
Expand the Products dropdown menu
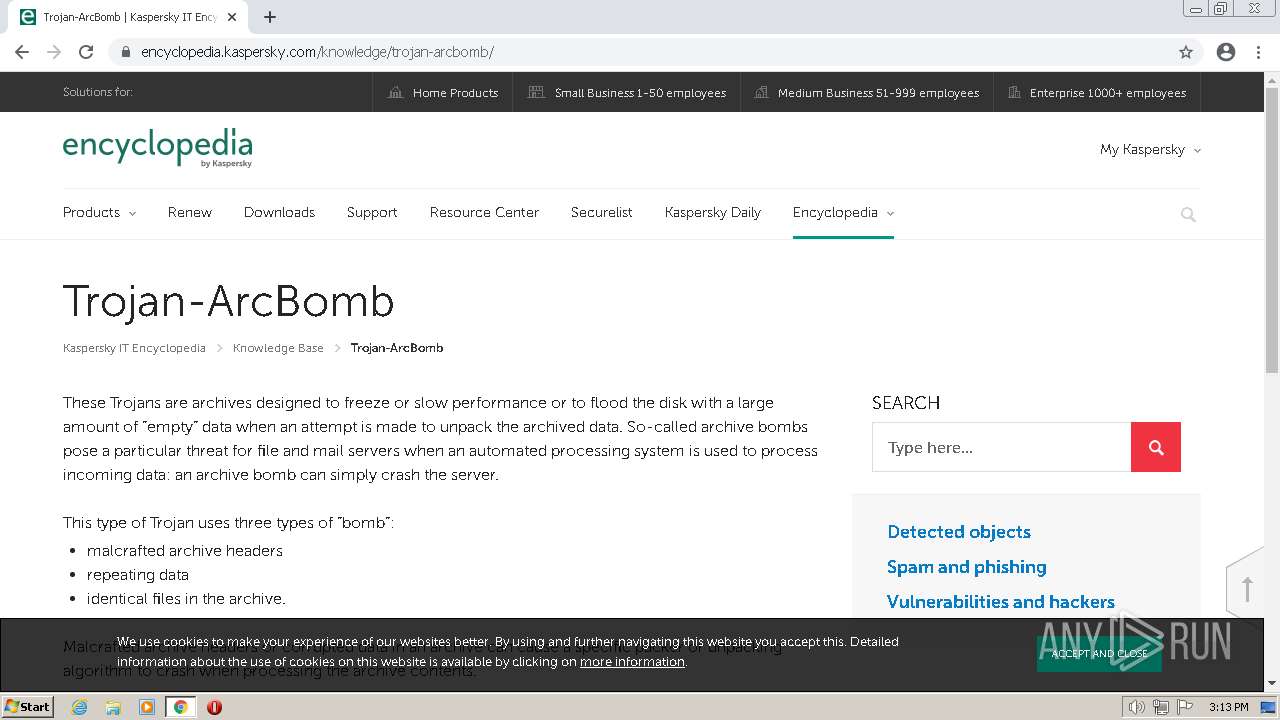[99, 212]
